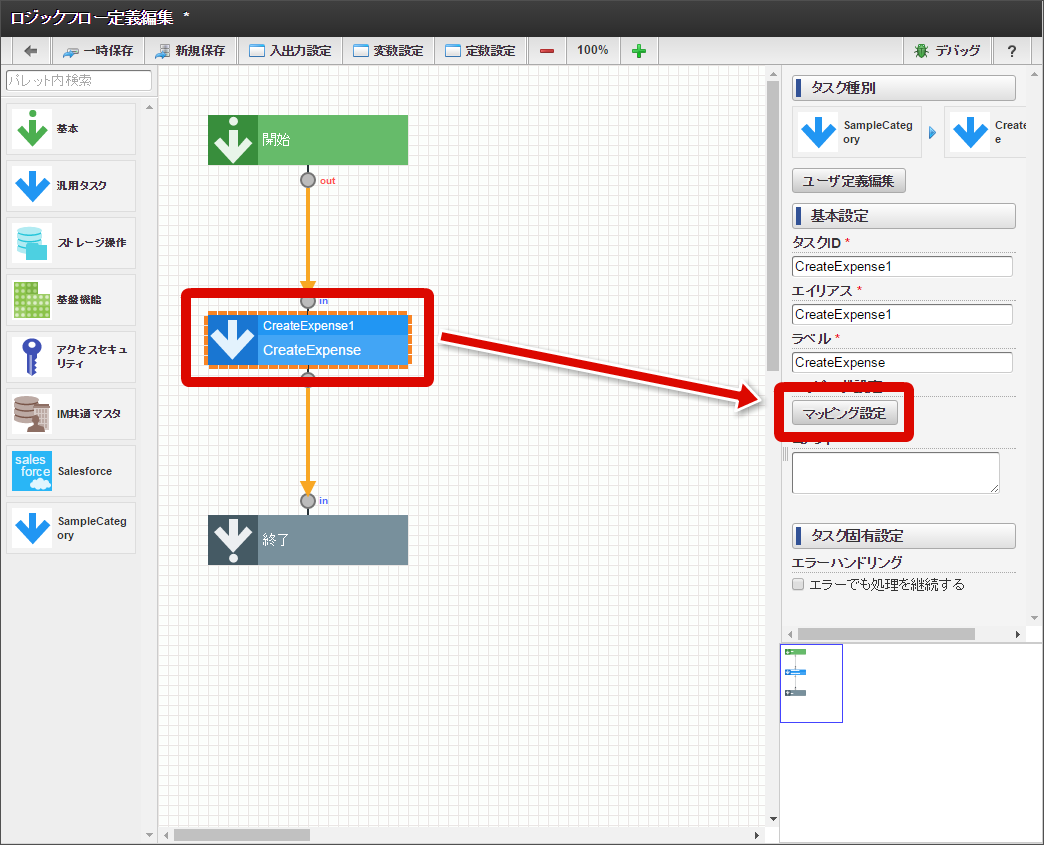The height and width of the screenshot is (845, 1044).
Task: Click the red minus zoom-out icon
Action: point(547,51)
